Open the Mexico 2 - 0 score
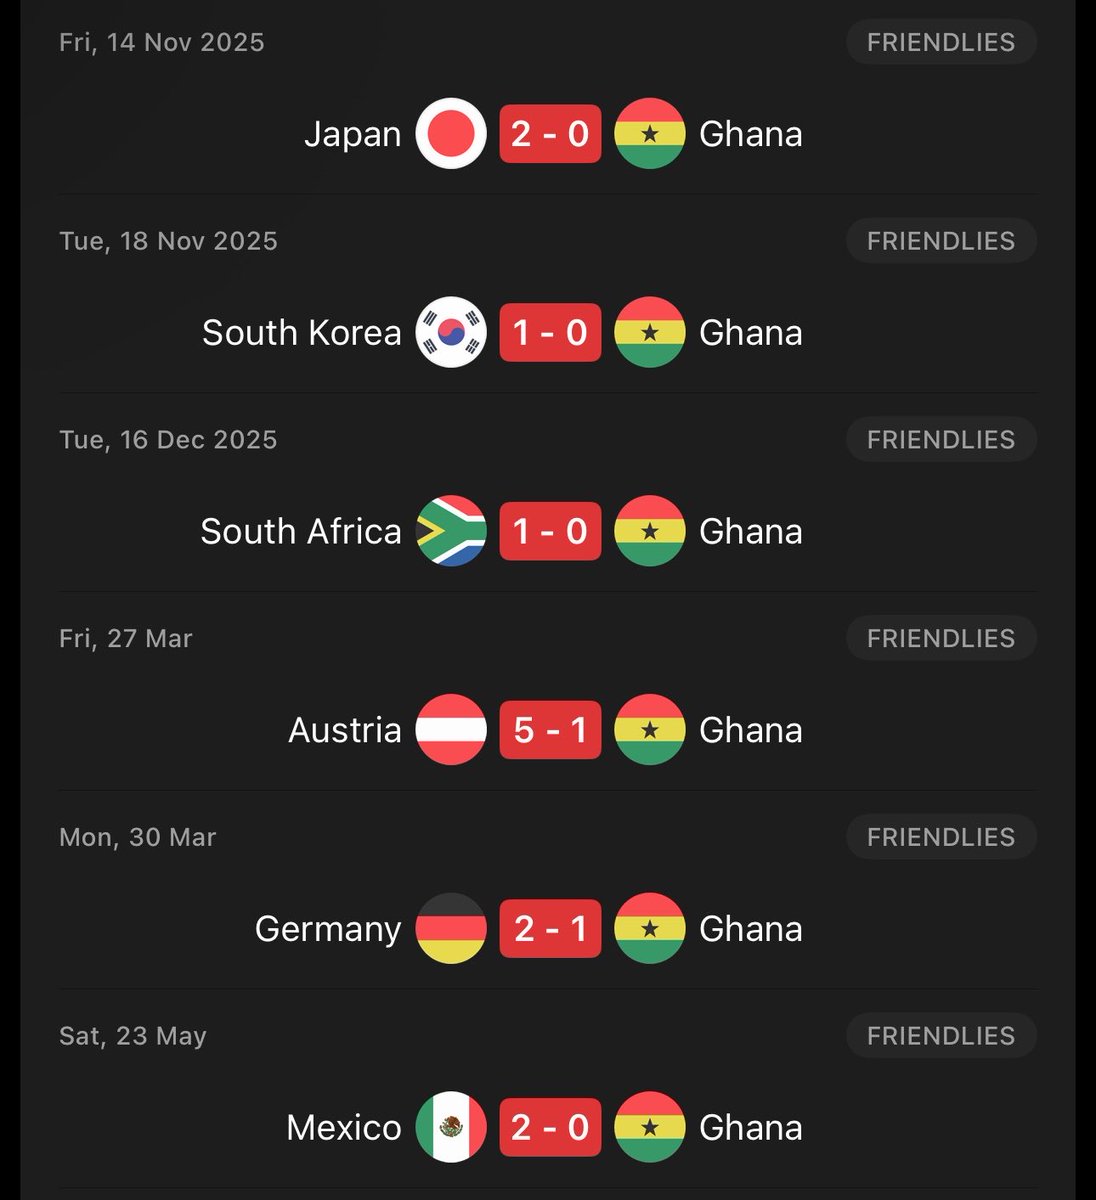This screenshot has width=1096, height=1200. [x=550, y=1127]
